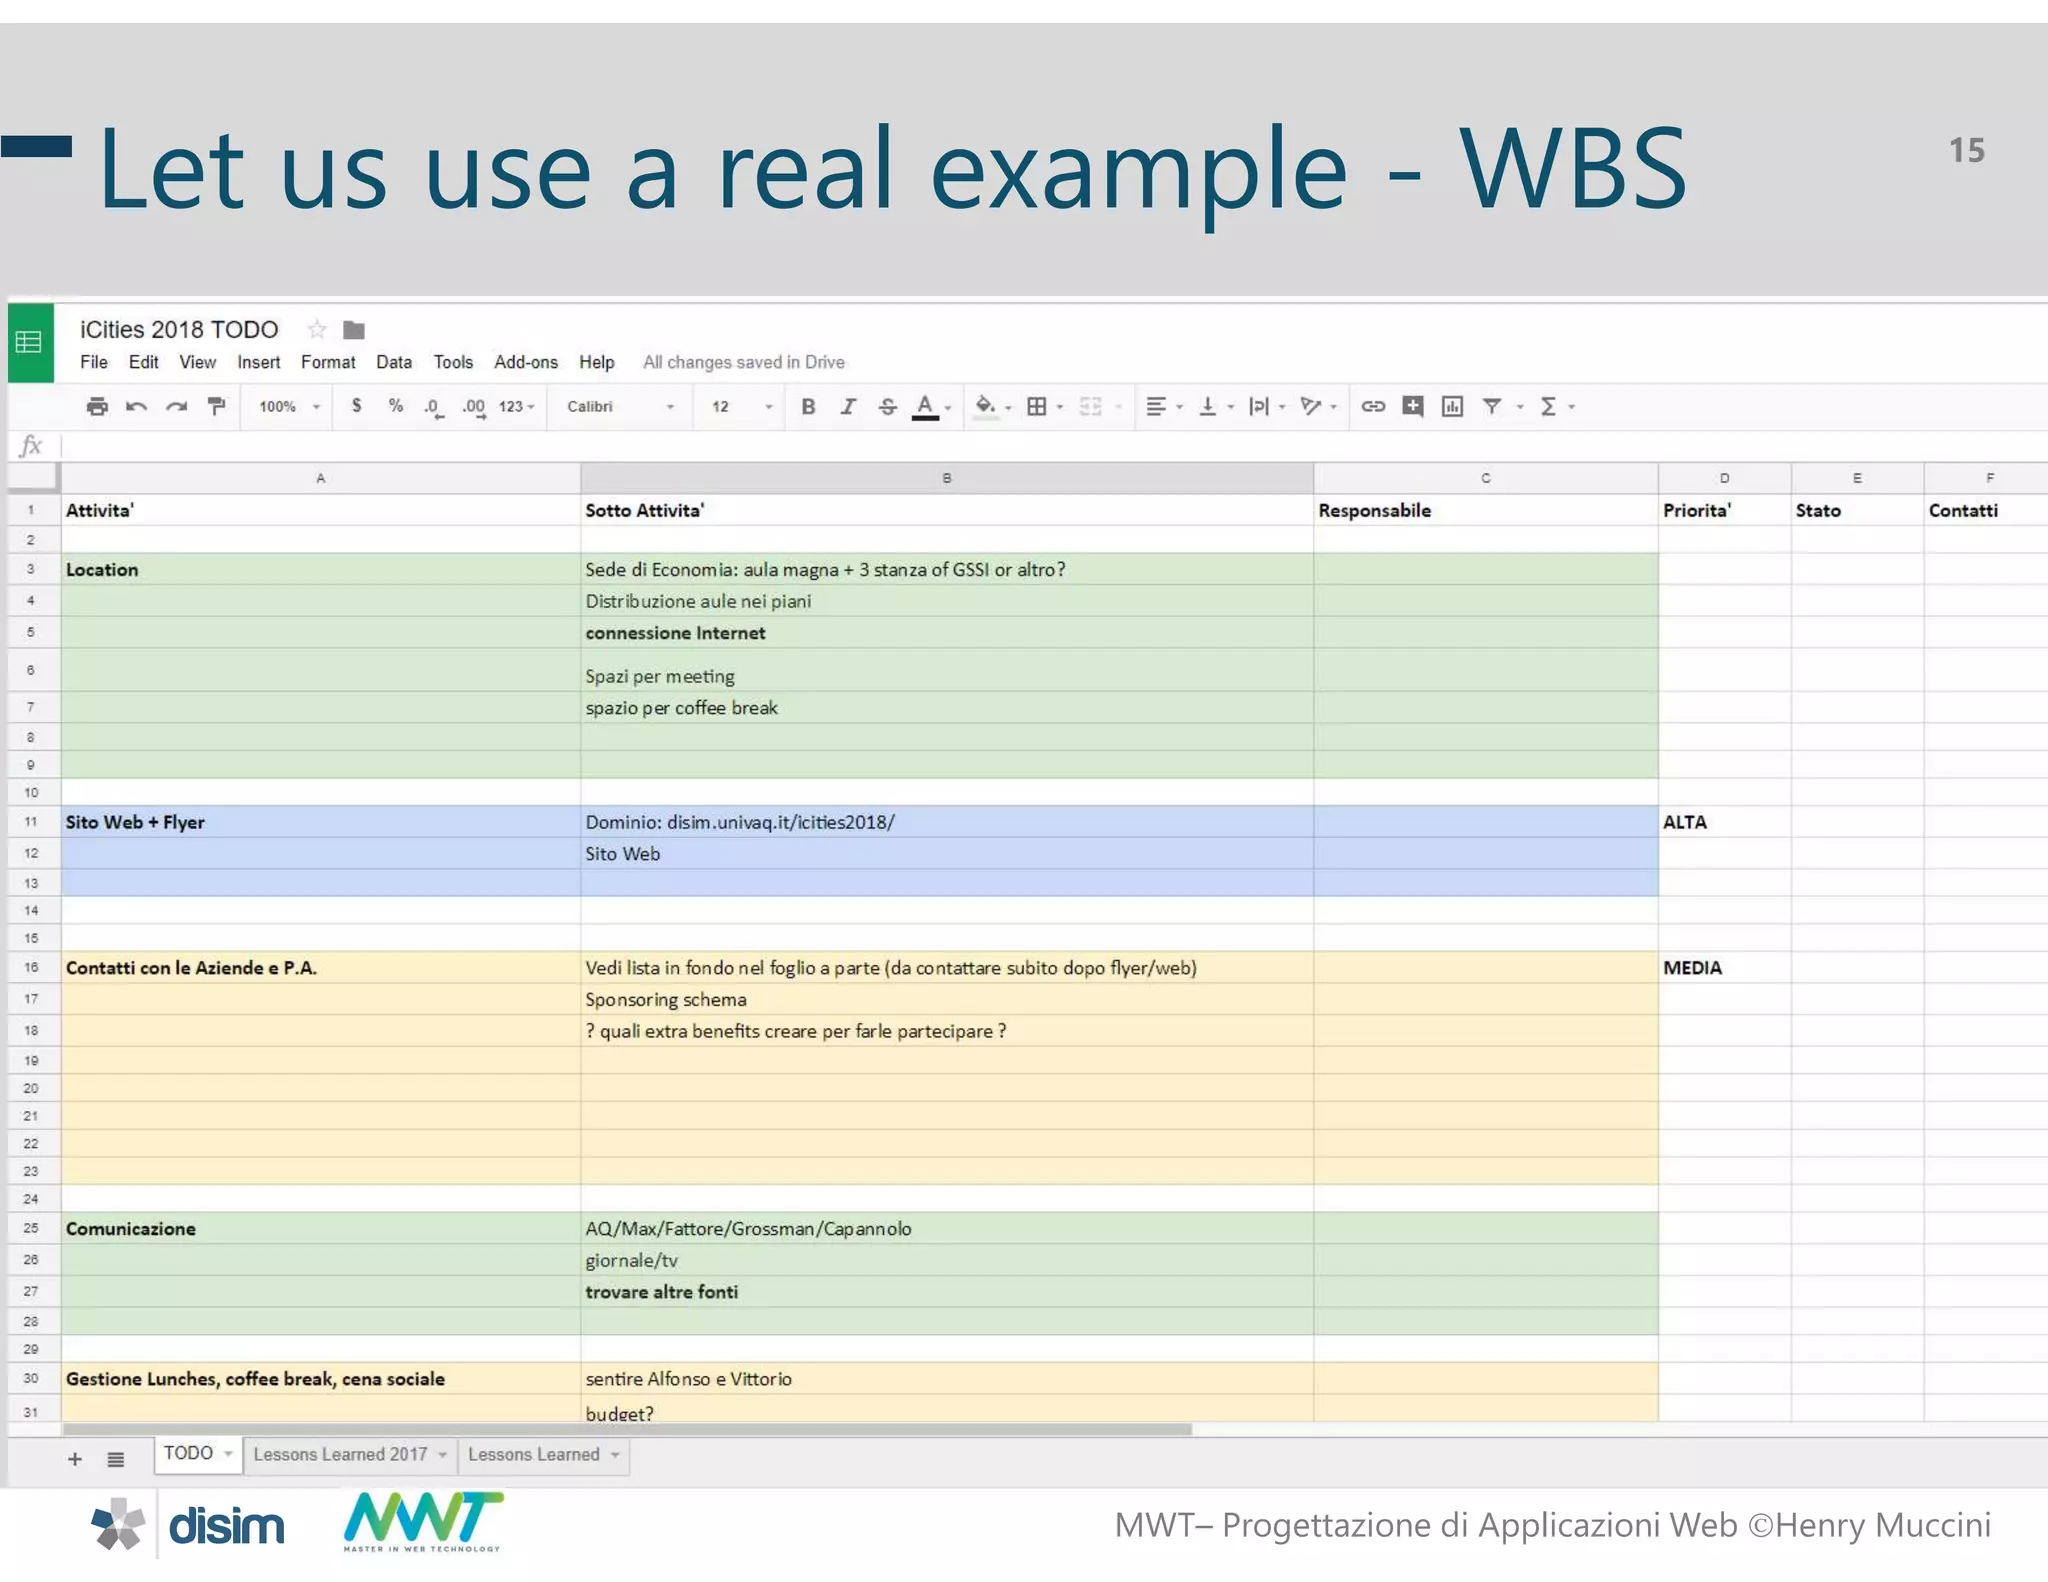The width and height of the screenshot is (2048, 1582).
Task: Open the Calibri font dropdown
Action: click(621, 406)
